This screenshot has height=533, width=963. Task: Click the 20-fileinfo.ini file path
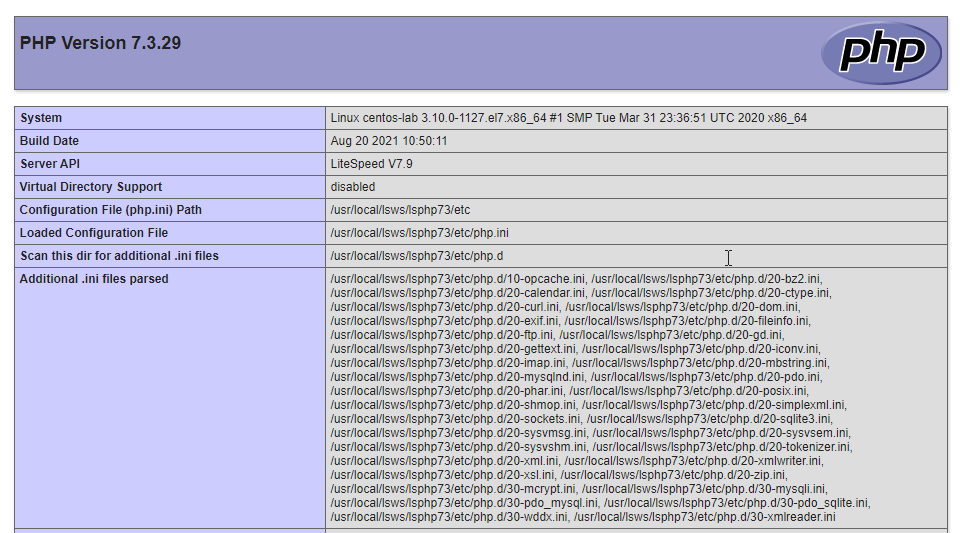pos(687,321)
